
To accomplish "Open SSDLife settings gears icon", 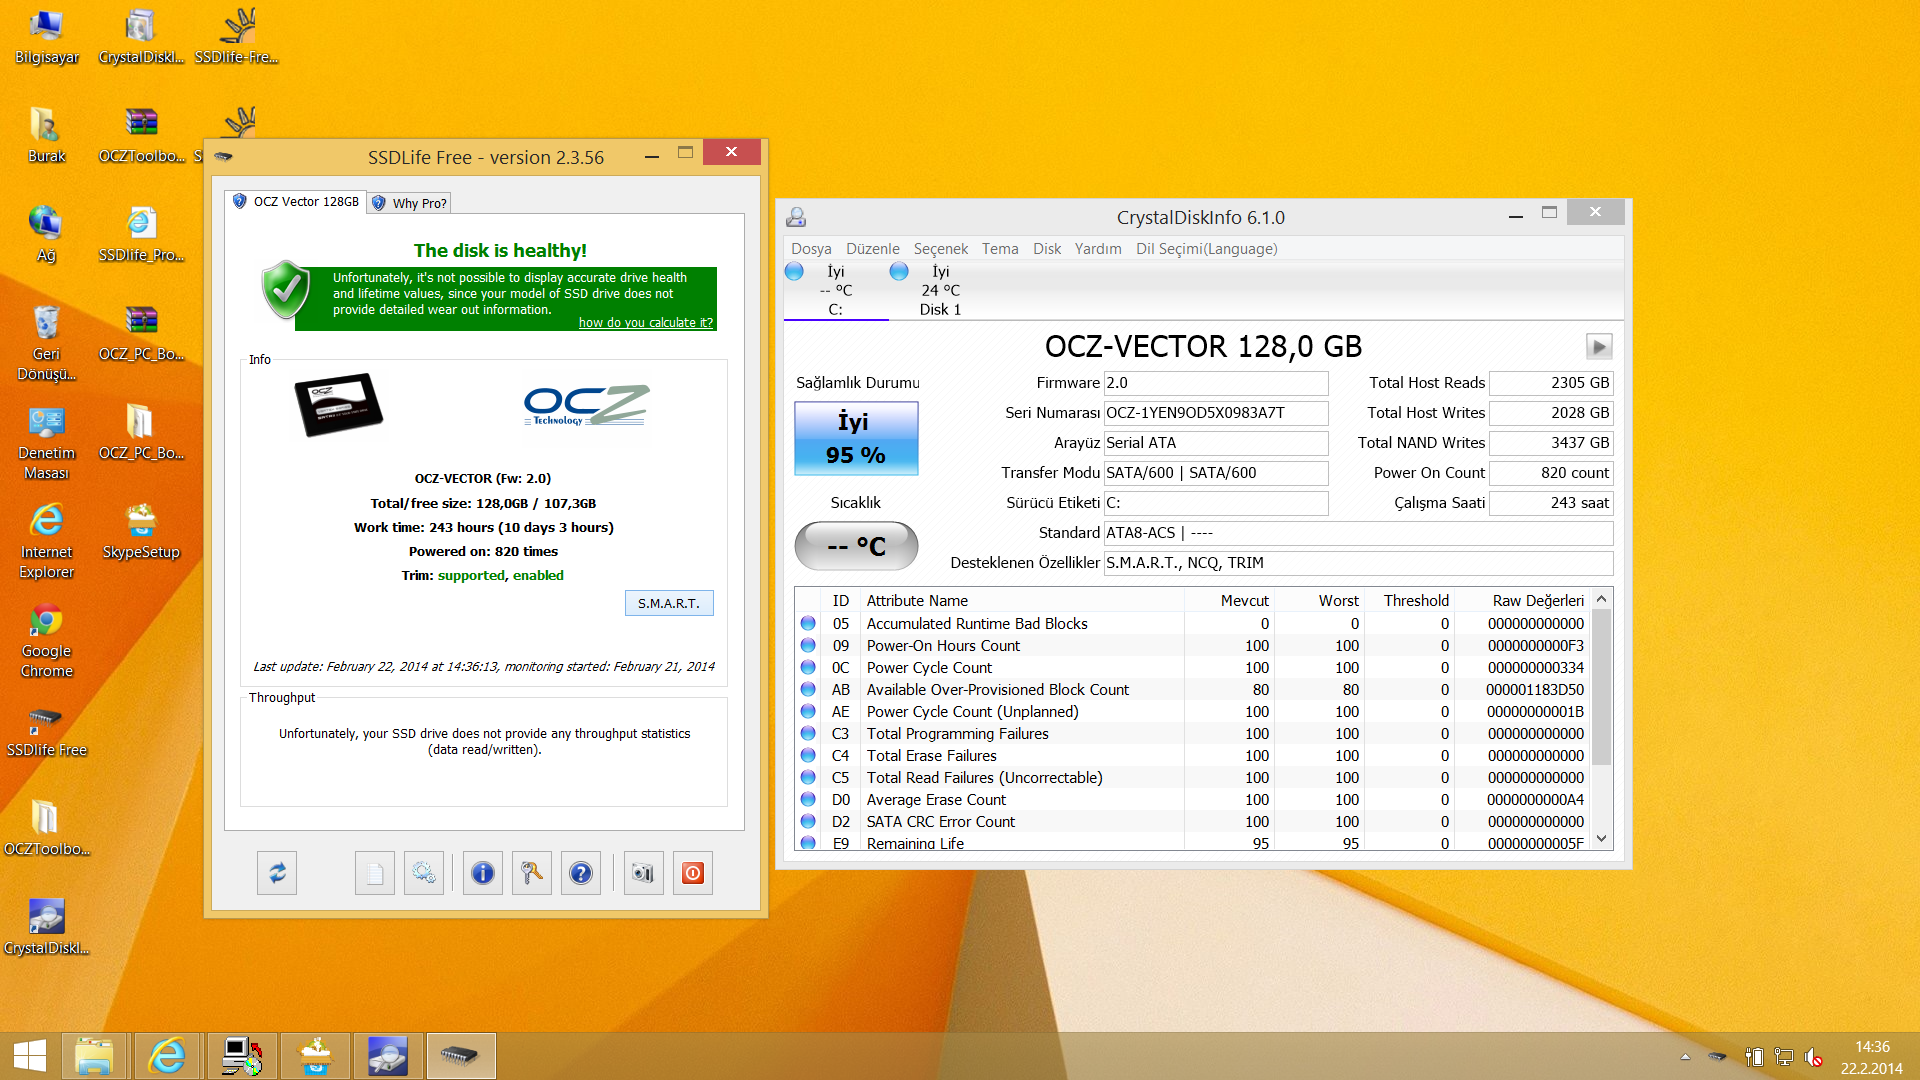I will pos(424,873).
